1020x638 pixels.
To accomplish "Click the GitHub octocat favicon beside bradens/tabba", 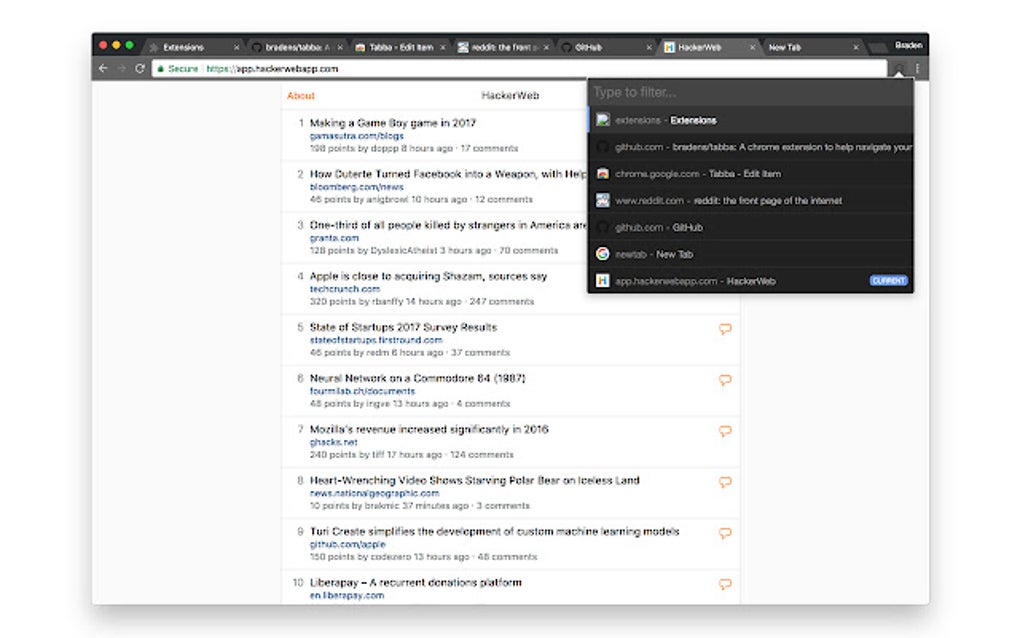I will 603,147.
